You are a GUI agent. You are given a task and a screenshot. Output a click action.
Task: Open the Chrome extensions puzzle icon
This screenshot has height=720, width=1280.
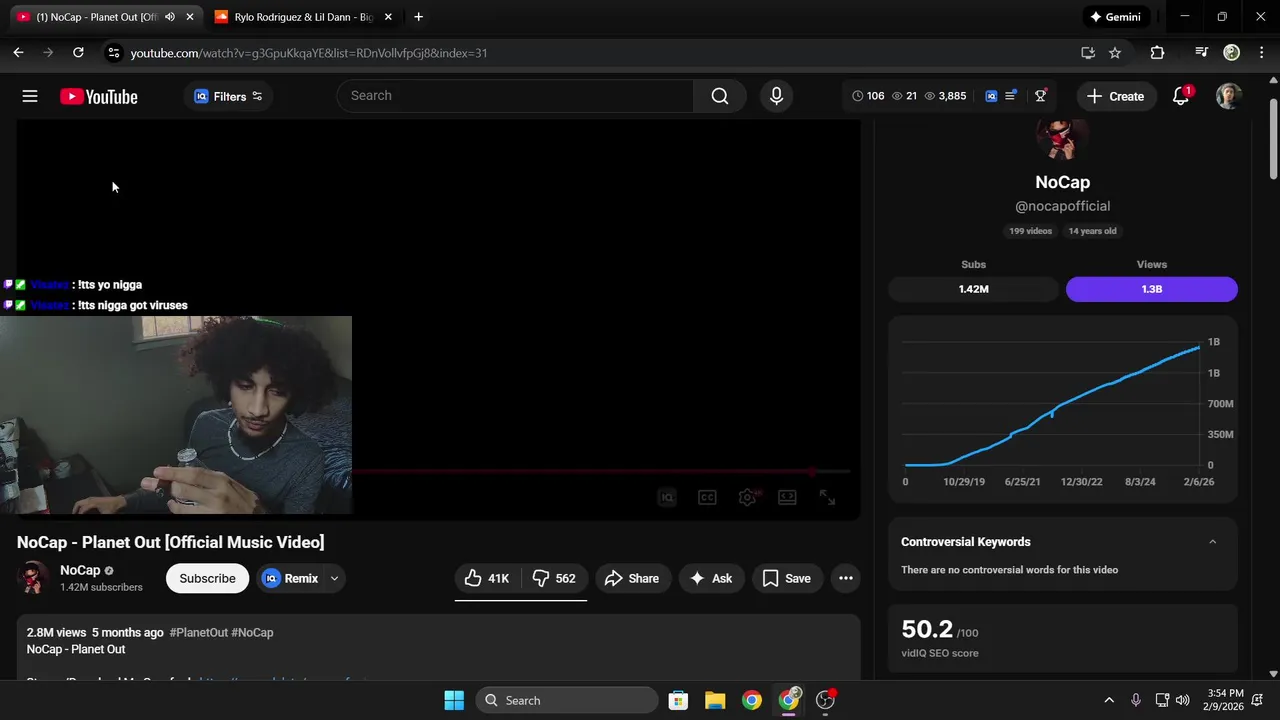1157,53
